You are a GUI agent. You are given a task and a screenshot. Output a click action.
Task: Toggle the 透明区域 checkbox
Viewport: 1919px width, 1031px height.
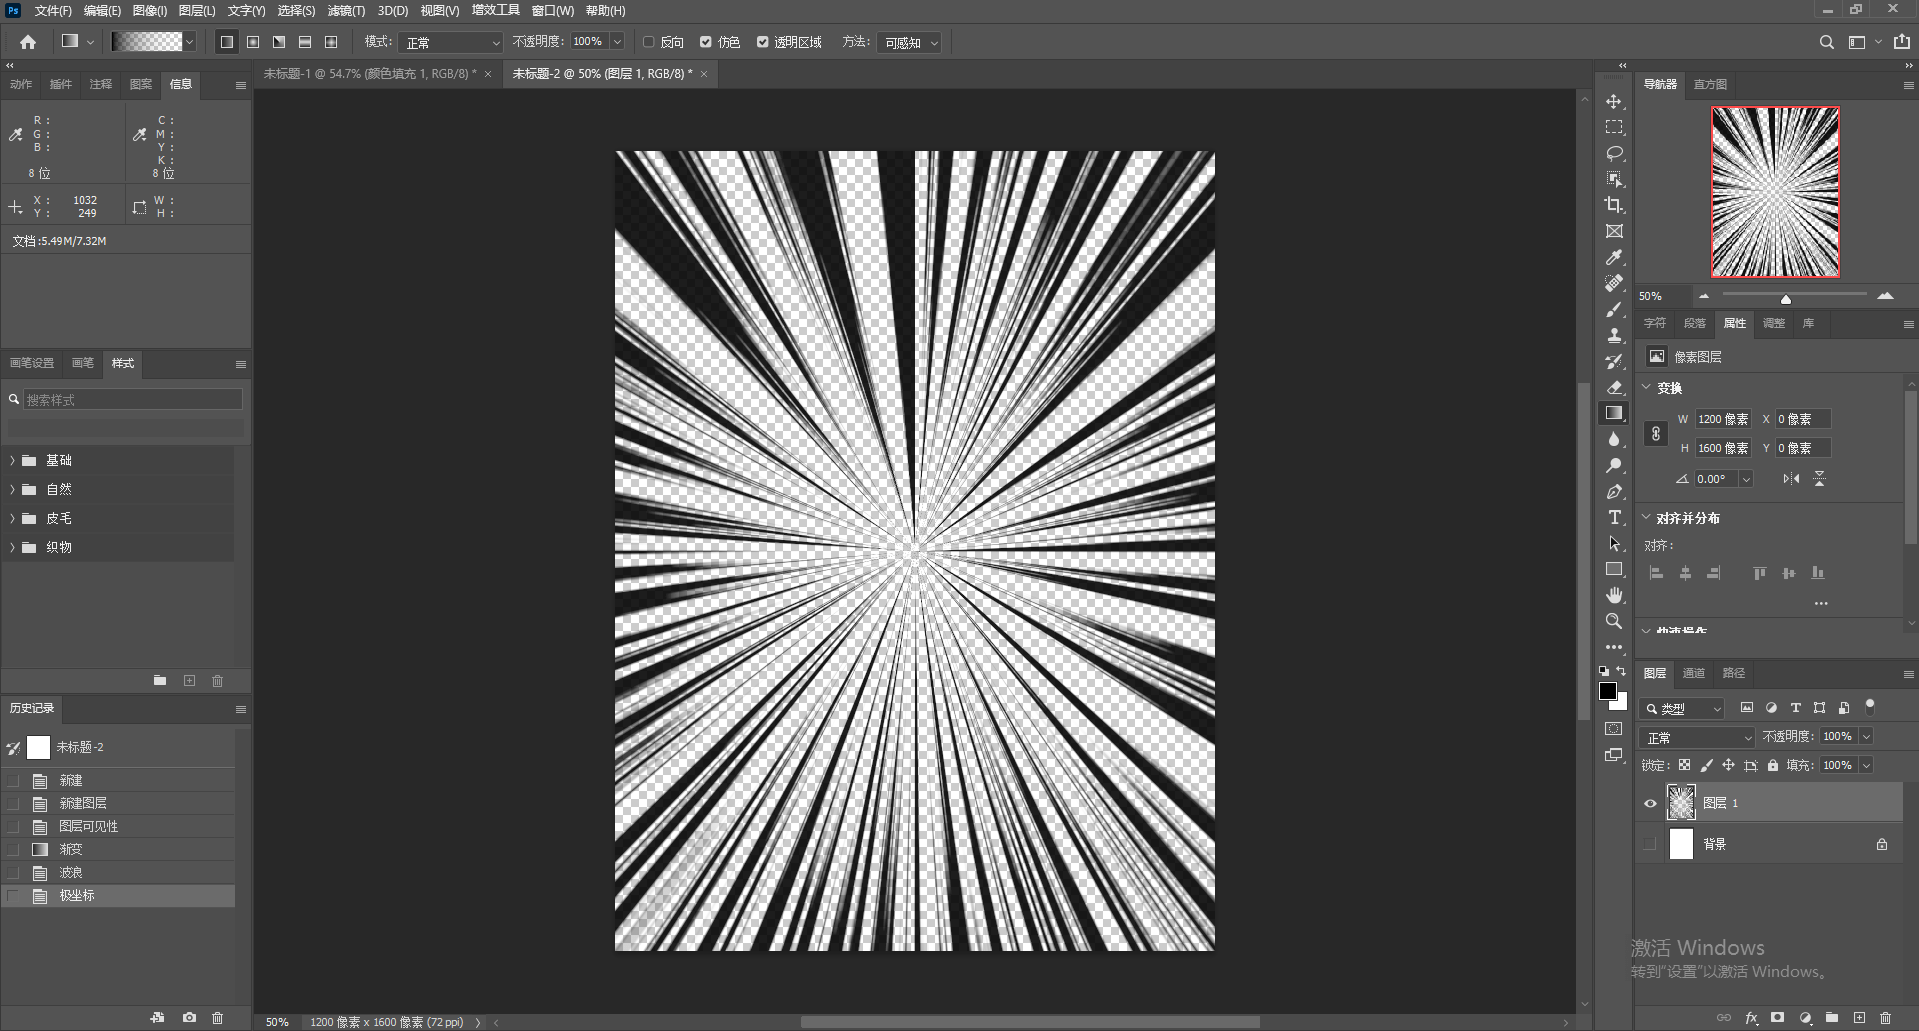763,42
